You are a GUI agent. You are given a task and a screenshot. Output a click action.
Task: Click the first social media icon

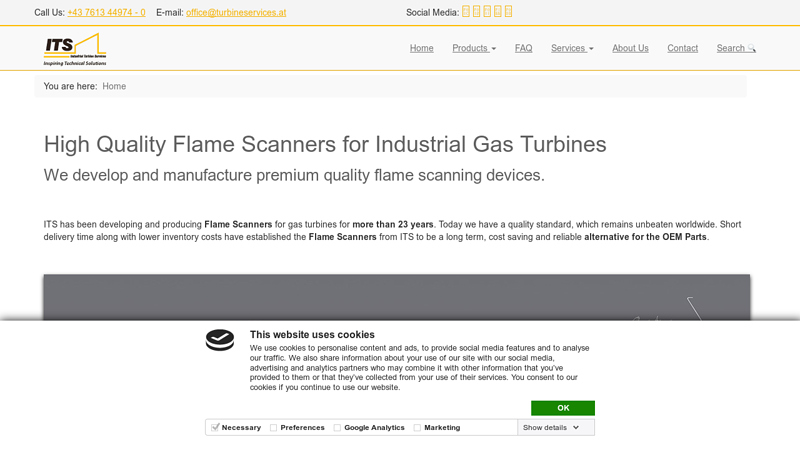click(x=465, y=12)
